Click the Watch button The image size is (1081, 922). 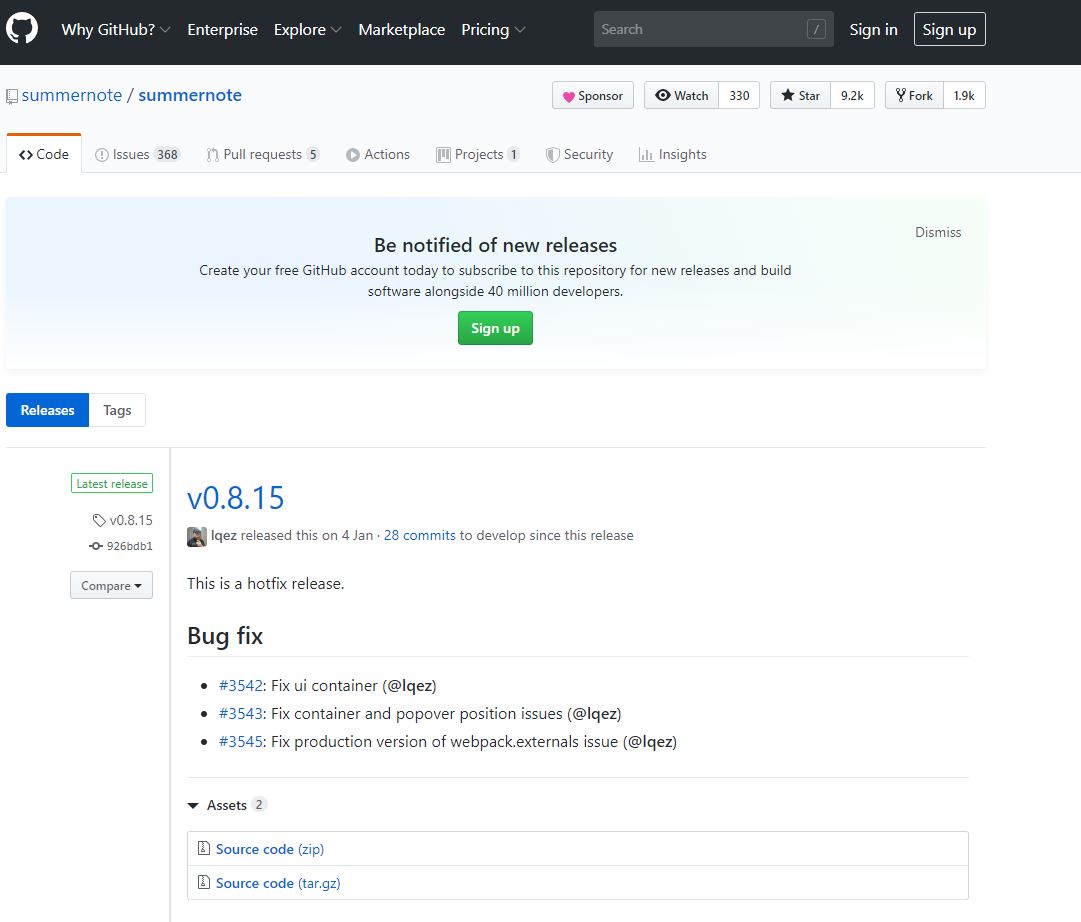[682, 95]
